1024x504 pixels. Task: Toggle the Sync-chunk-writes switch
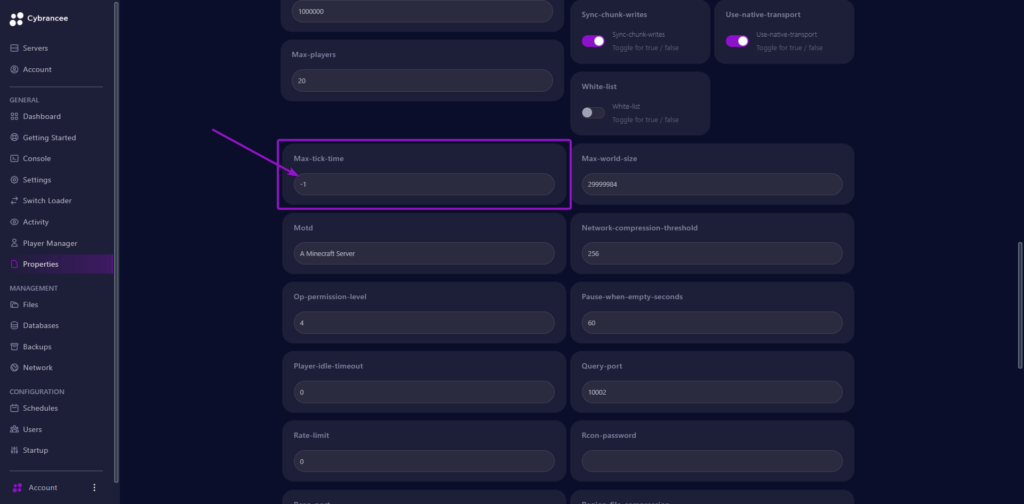[x=593, y=41]
